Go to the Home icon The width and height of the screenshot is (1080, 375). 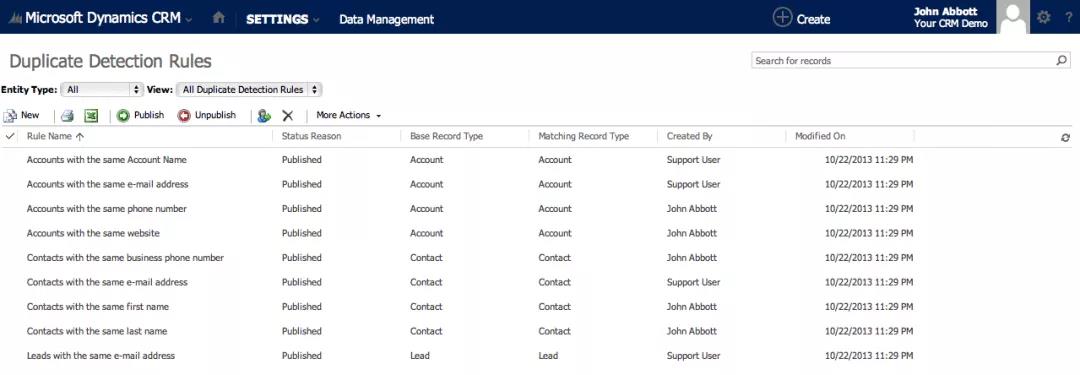click(x=218, y=18)
